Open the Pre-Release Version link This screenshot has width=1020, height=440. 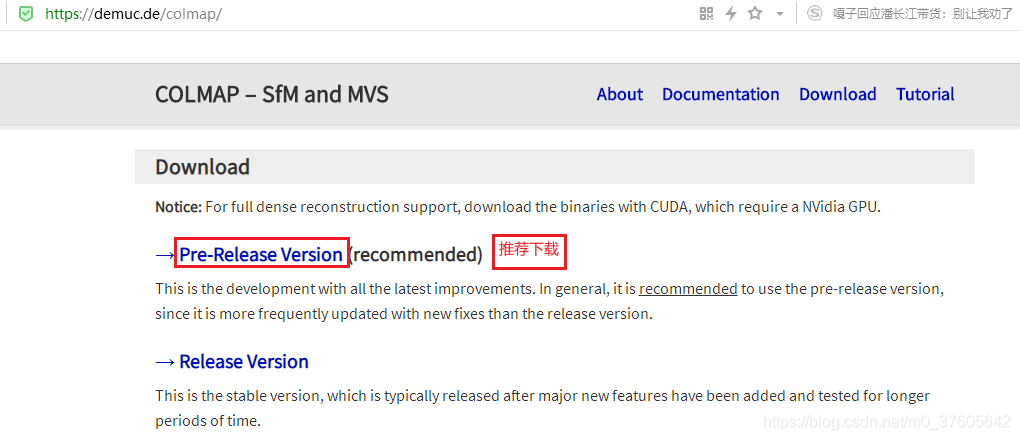(x=261, y=254)
